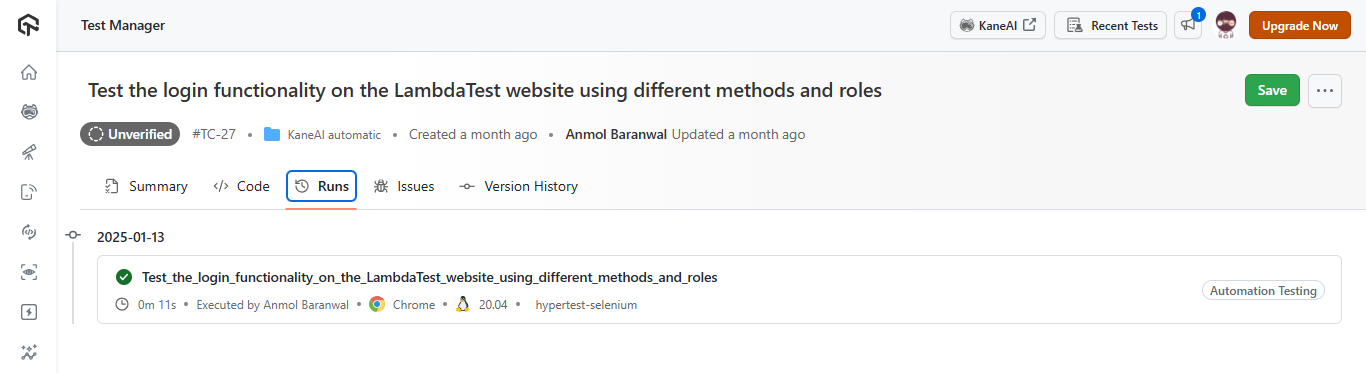Open the telescope icon in sidebar
Viewport: 1366px width, 373px height.
click(29, 152)
